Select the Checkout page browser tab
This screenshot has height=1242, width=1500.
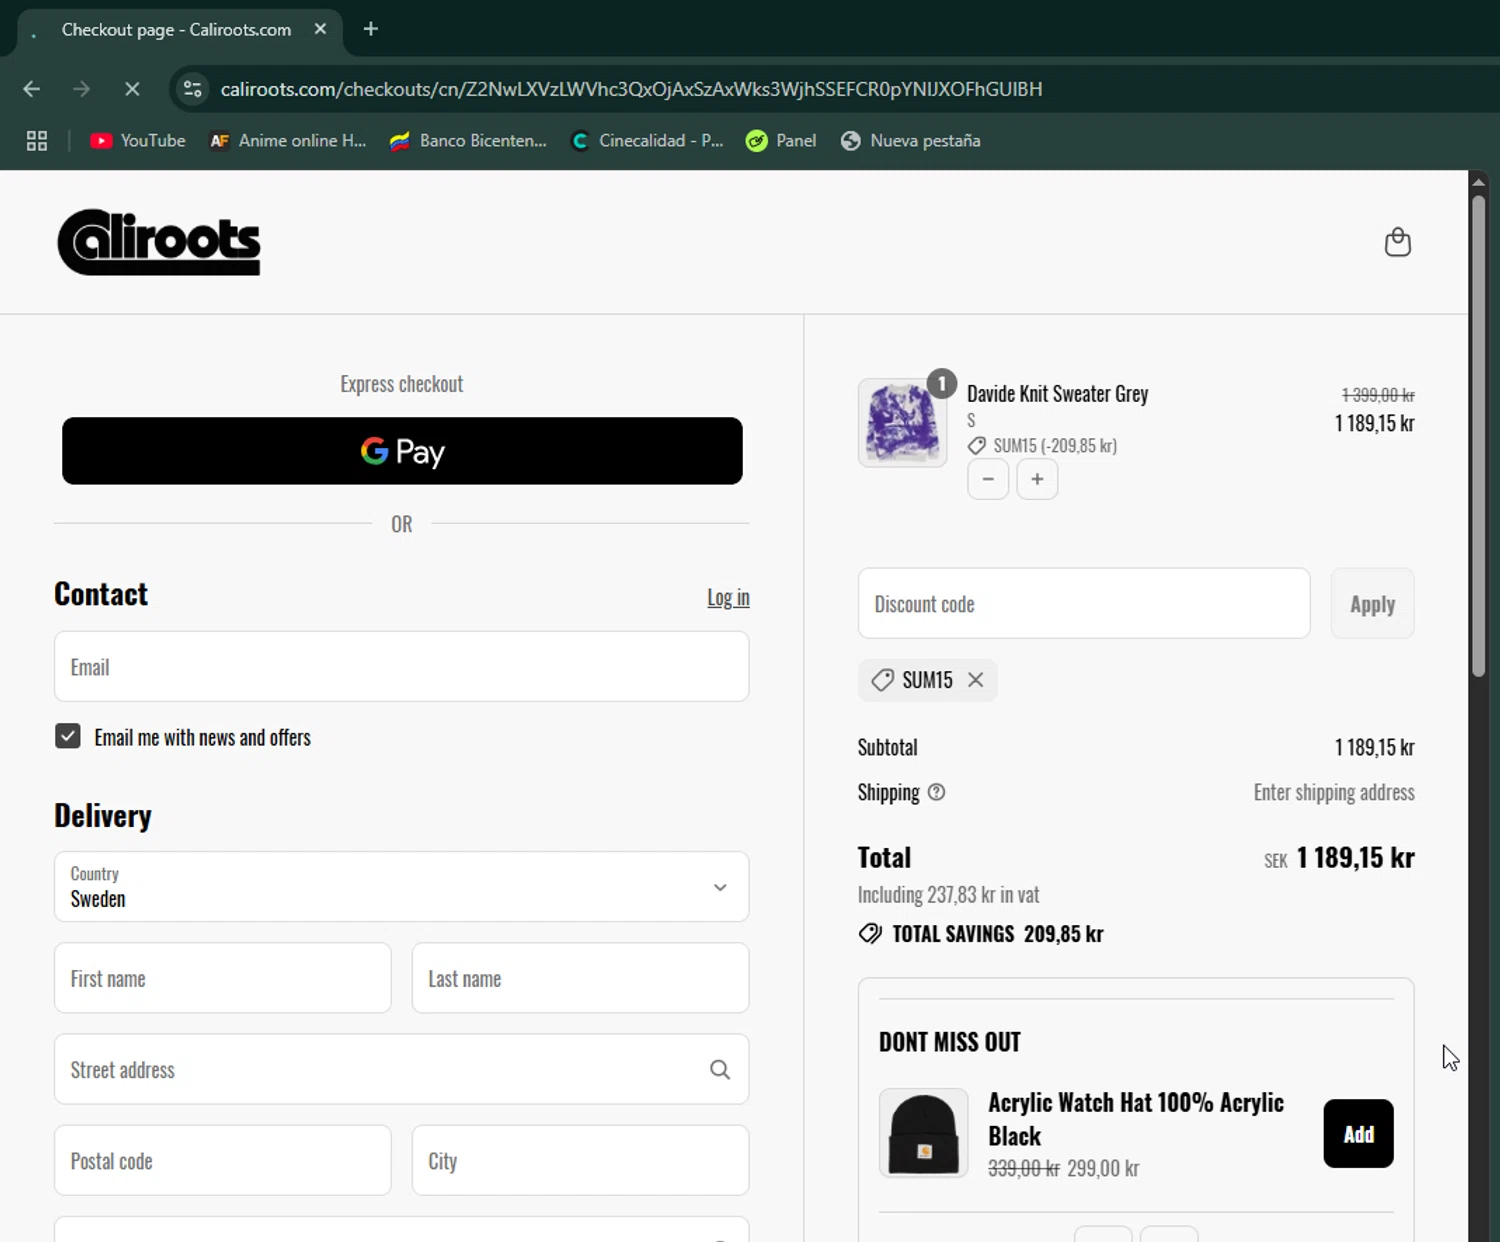point(180,30)
